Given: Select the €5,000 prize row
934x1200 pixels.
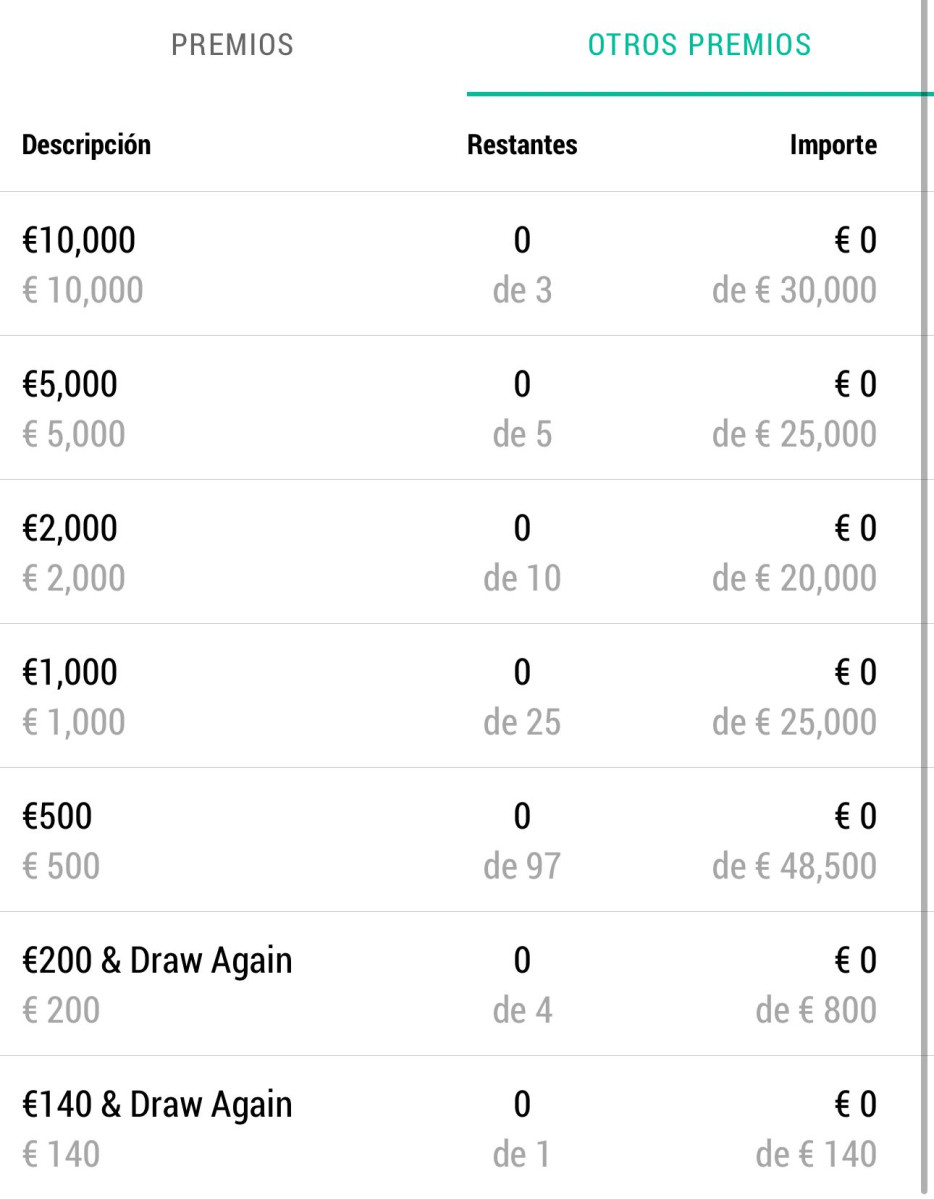Looking at the screenshot, I should pos(460,408).
